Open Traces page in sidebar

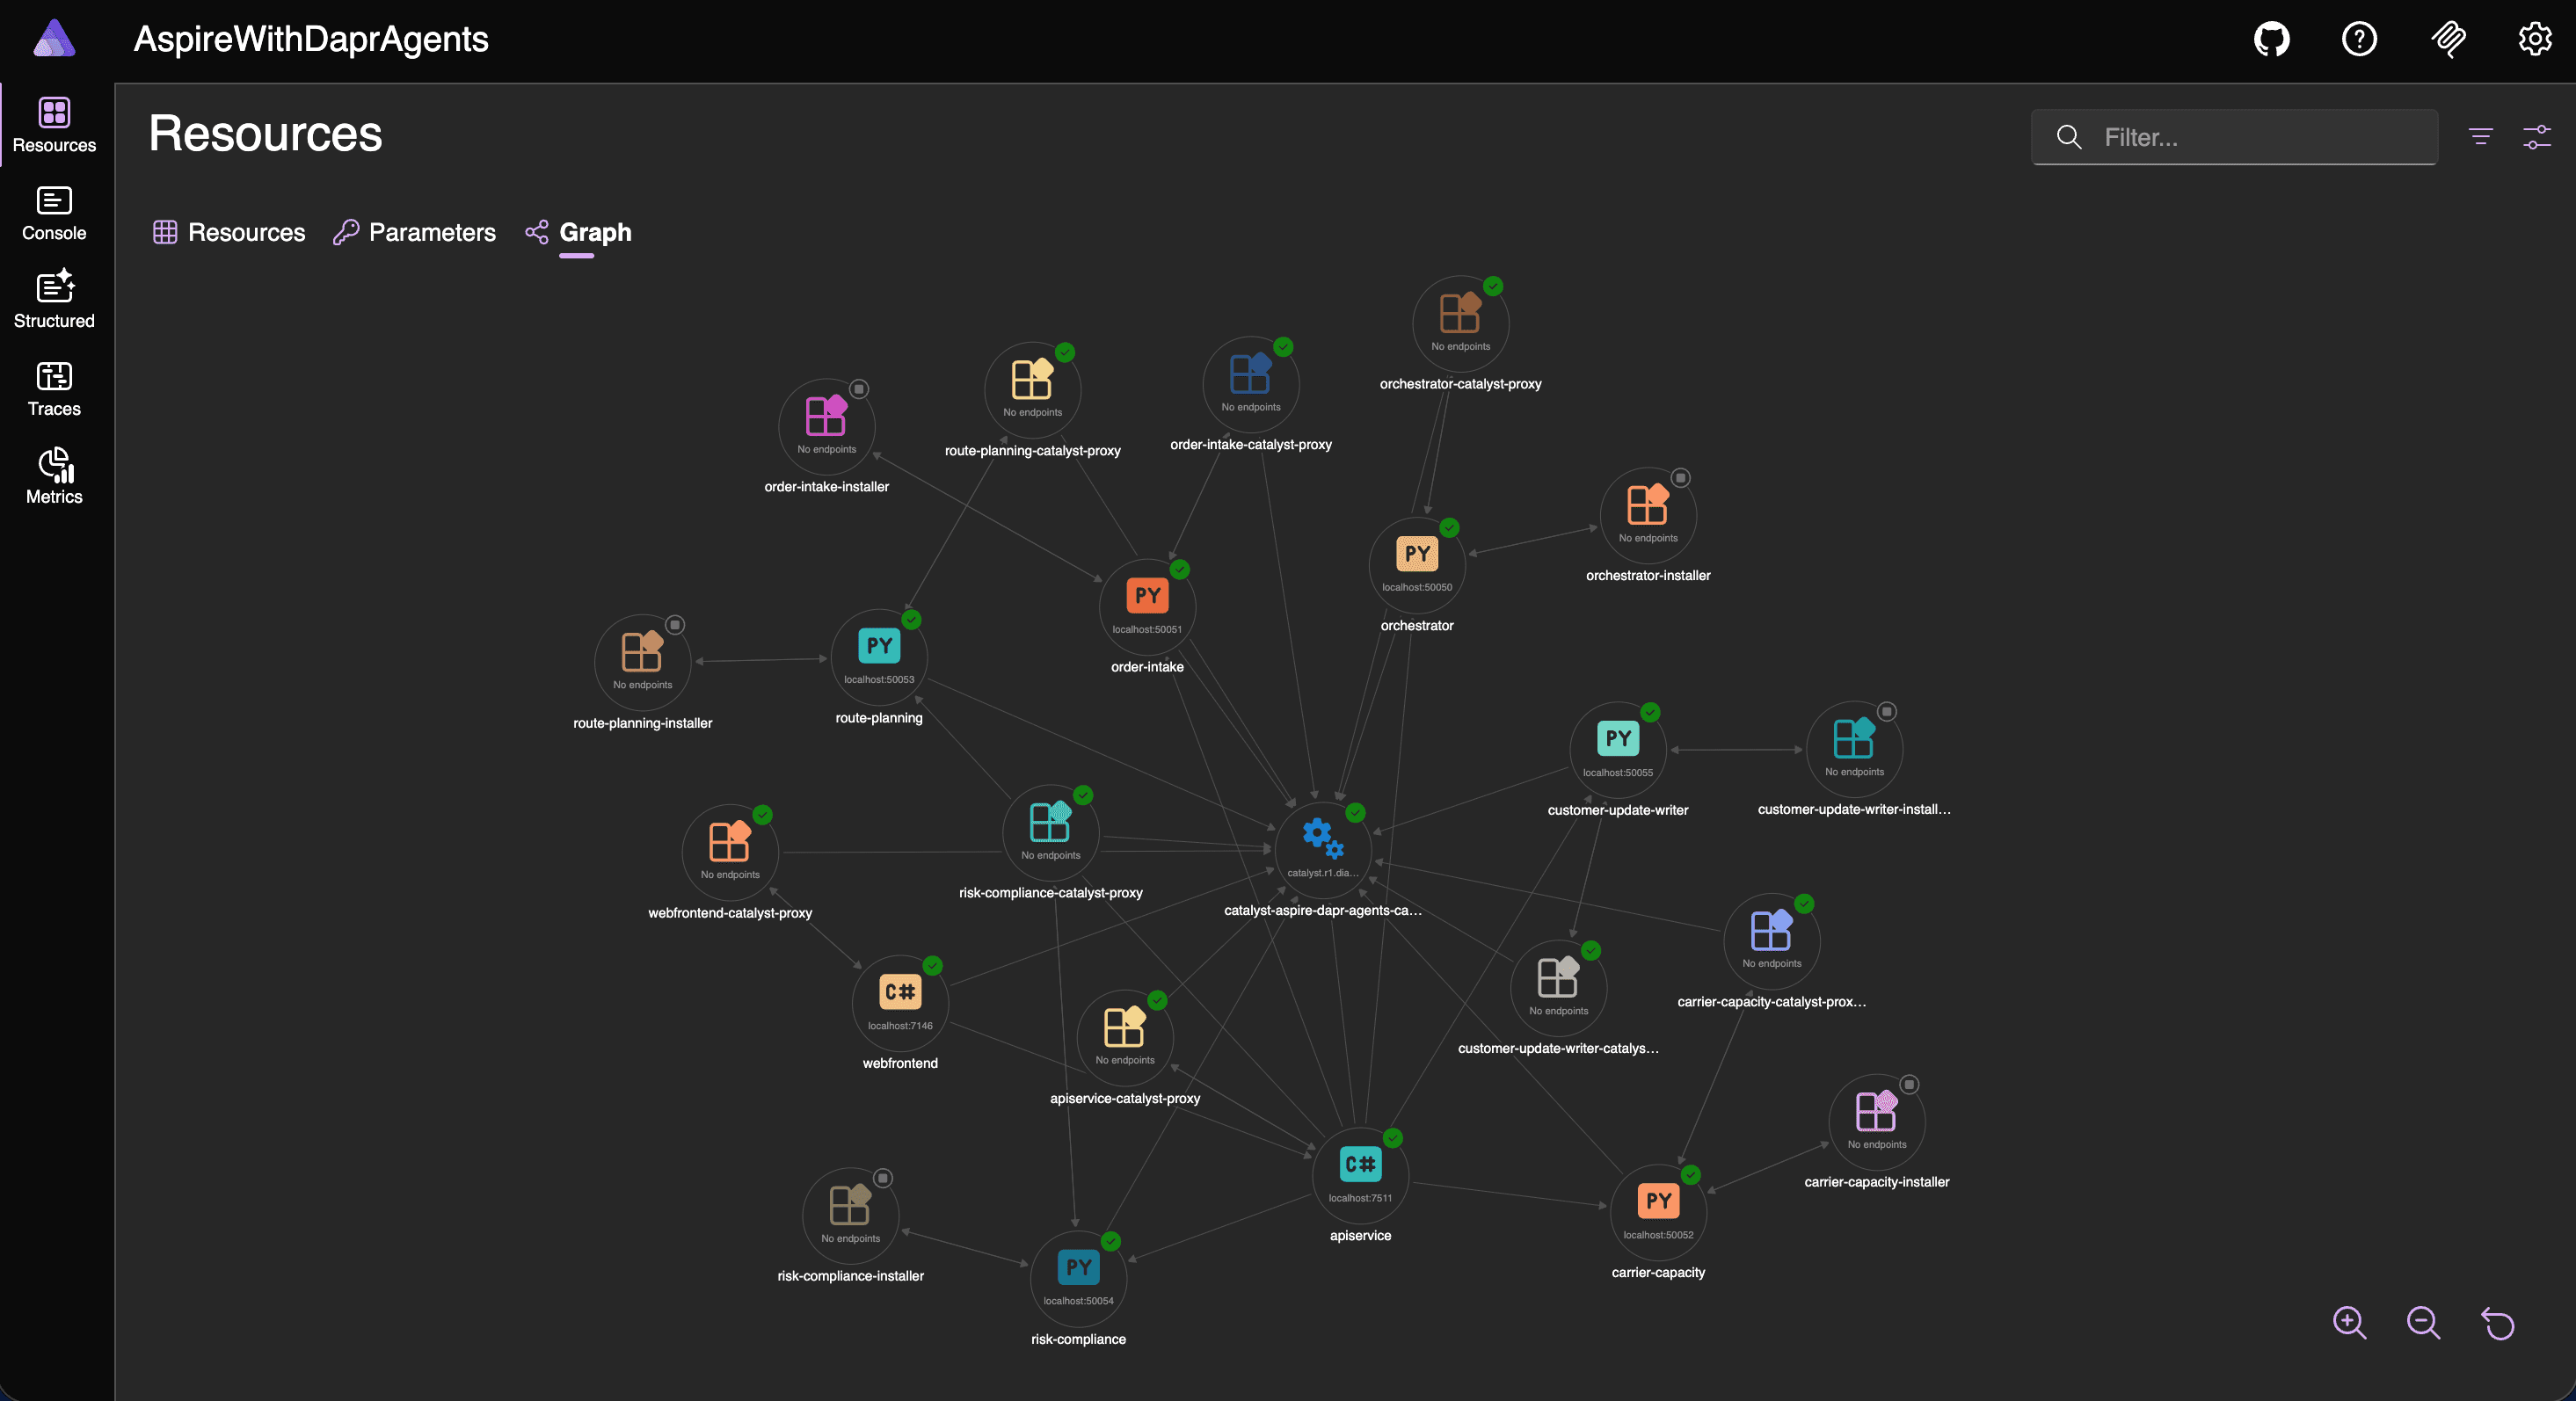click(x=54, y=389)
